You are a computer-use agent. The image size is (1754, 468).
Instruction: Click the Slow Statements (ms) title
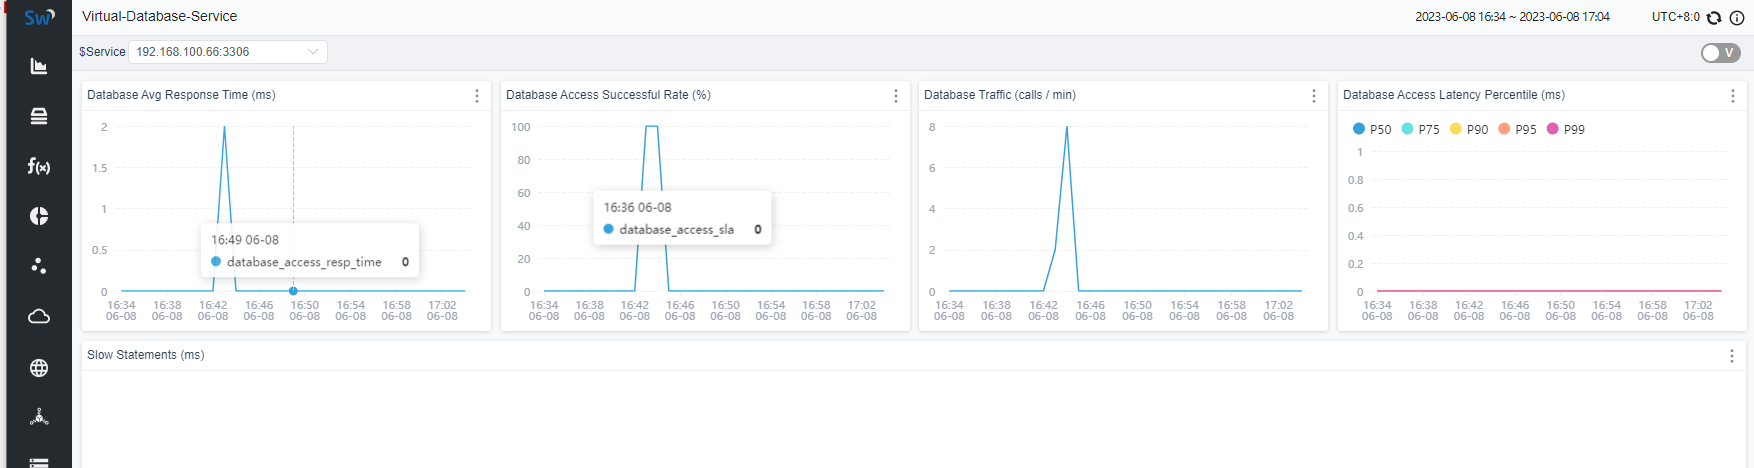pyautogui.click(x=146, y=355)
